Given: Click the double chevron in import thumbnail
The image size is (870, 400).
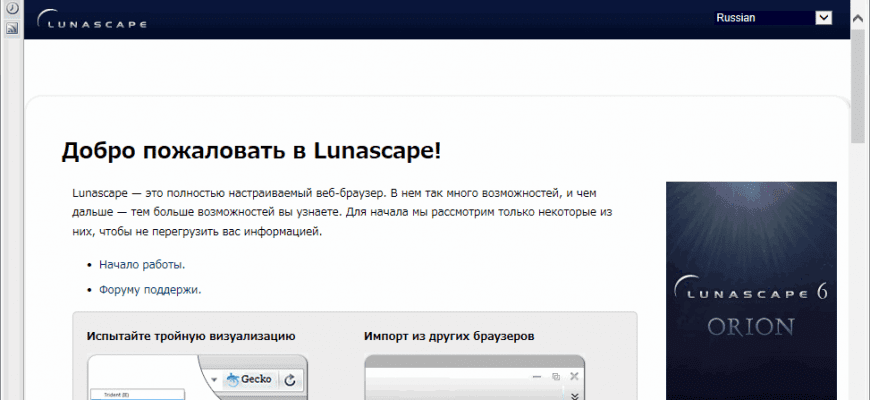Looking at the screenshot, I should (x=575, y=396).
